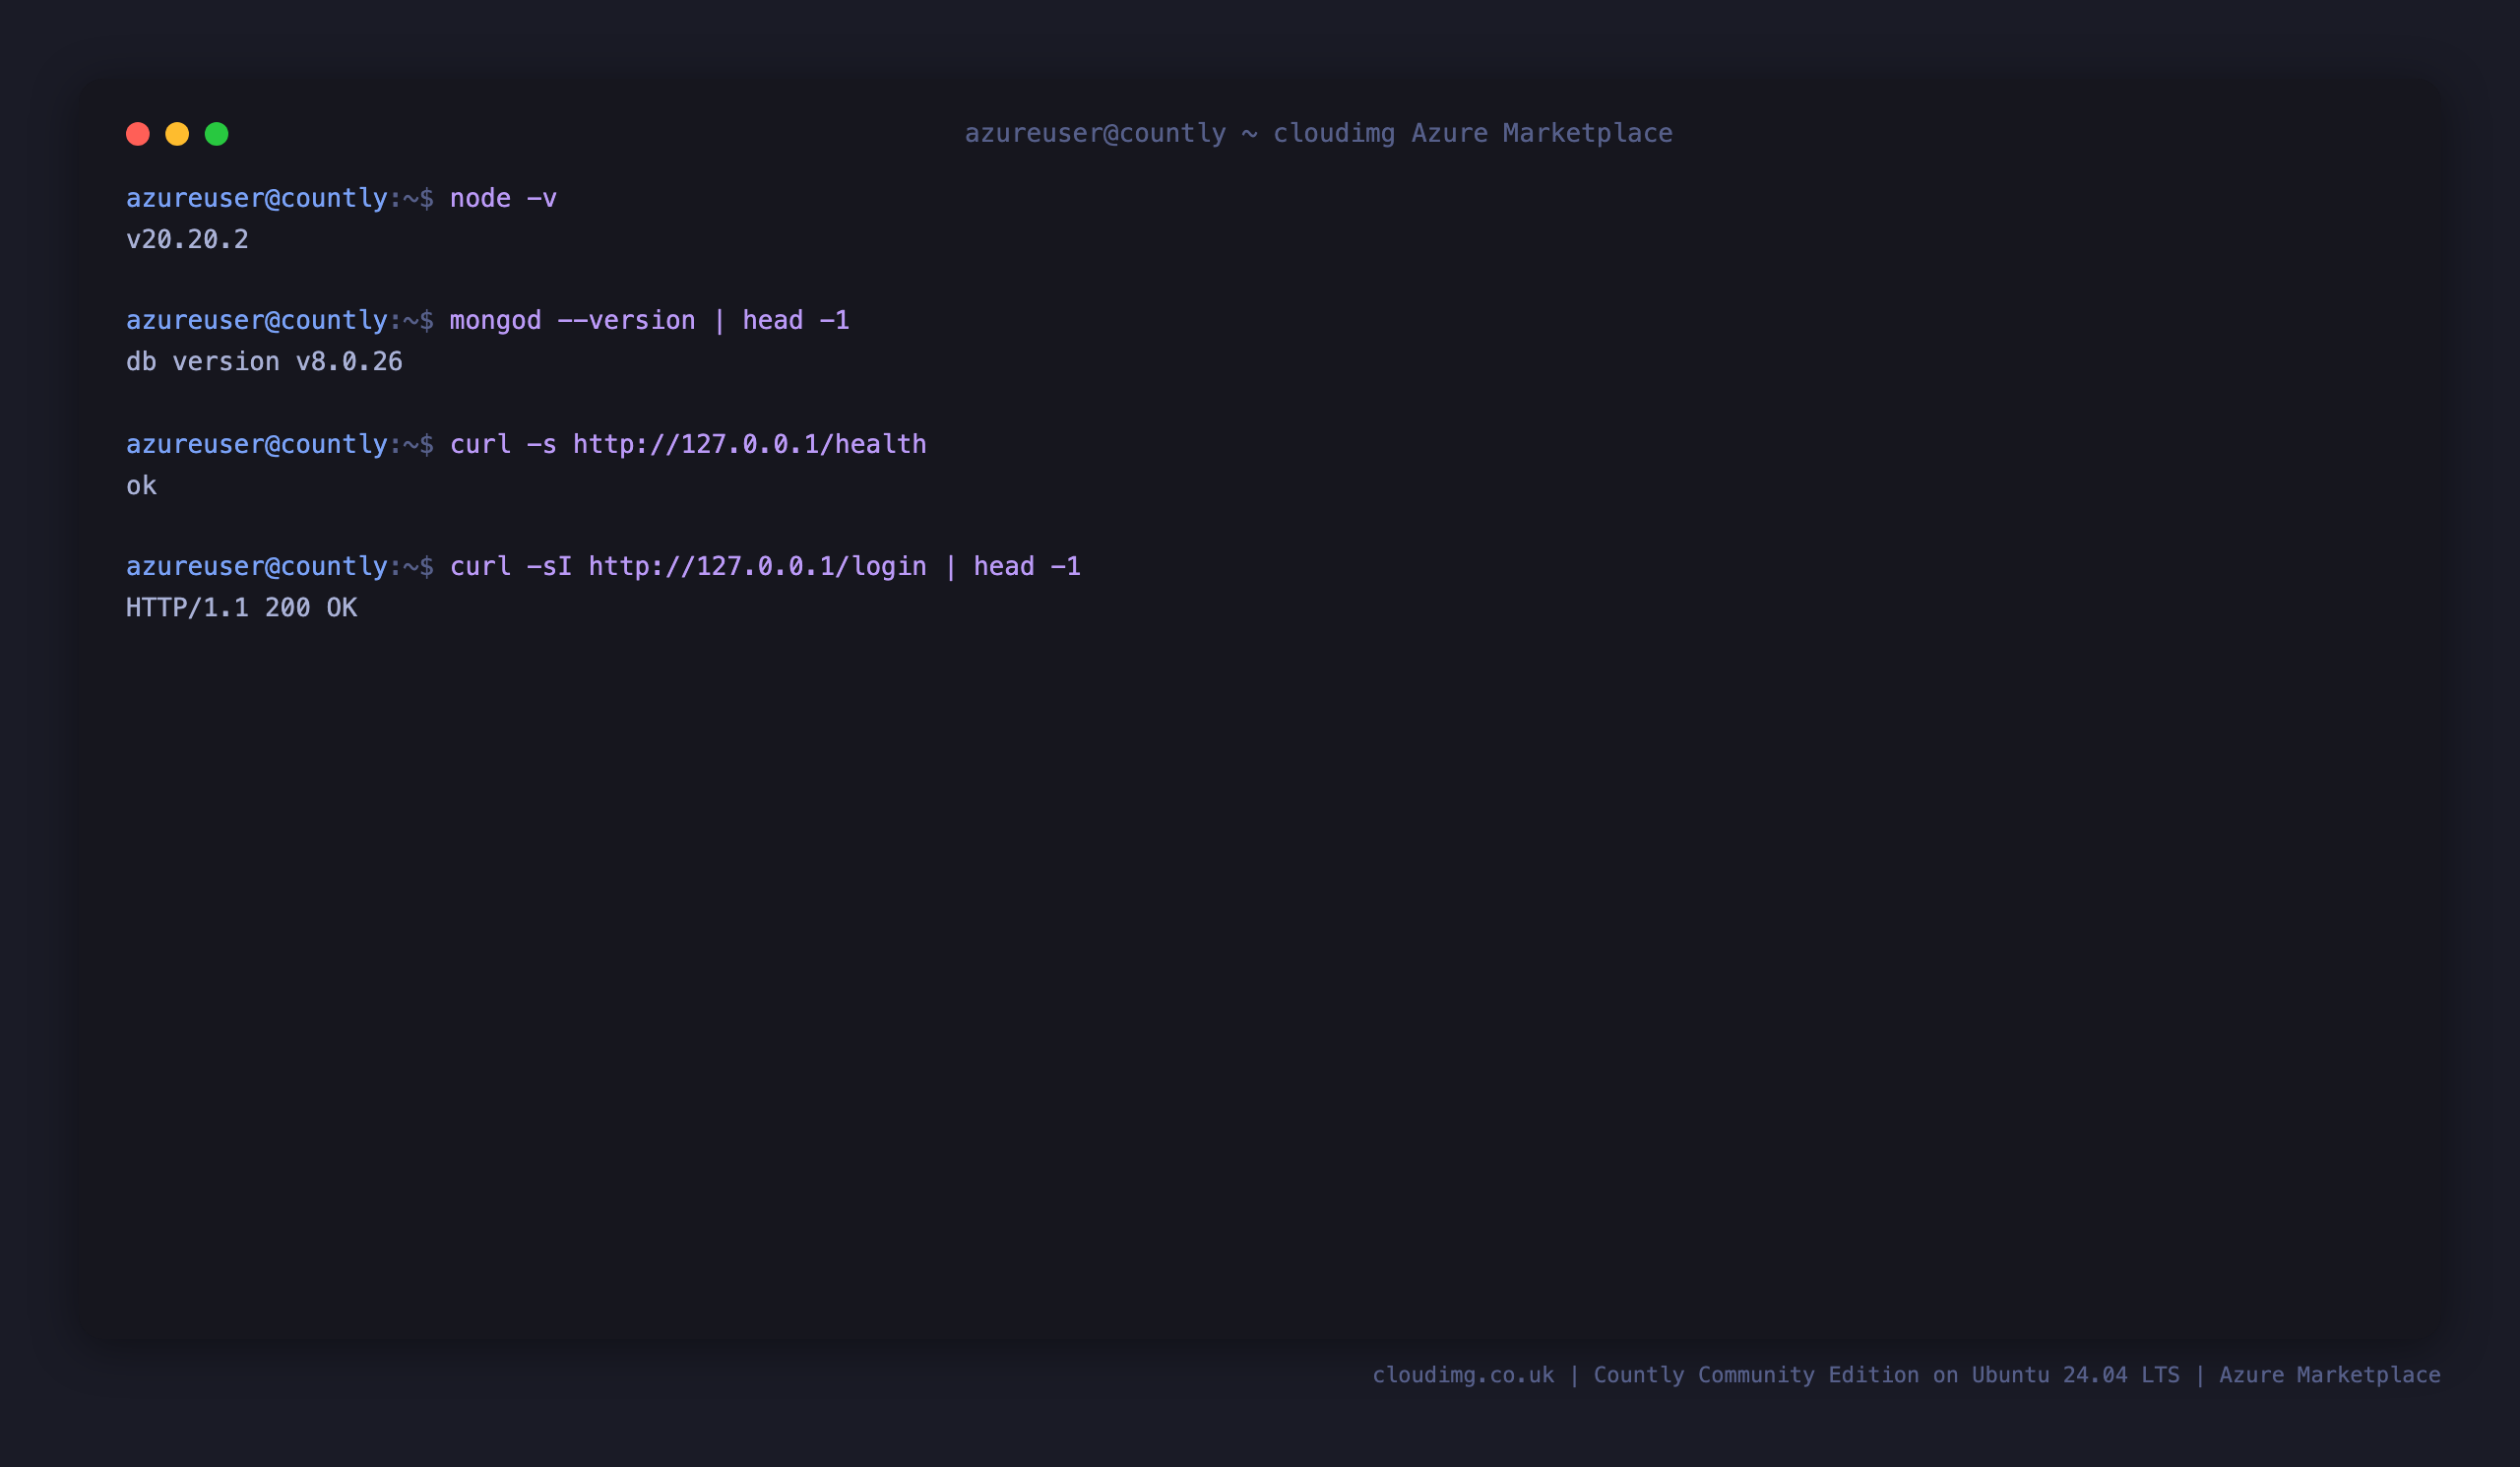Image resolution: width=2520 pixels, height=1467 pixels.
Task: Click the 'v20.20.2' output line
Action: pyautogui.click(x=187, y=239)
